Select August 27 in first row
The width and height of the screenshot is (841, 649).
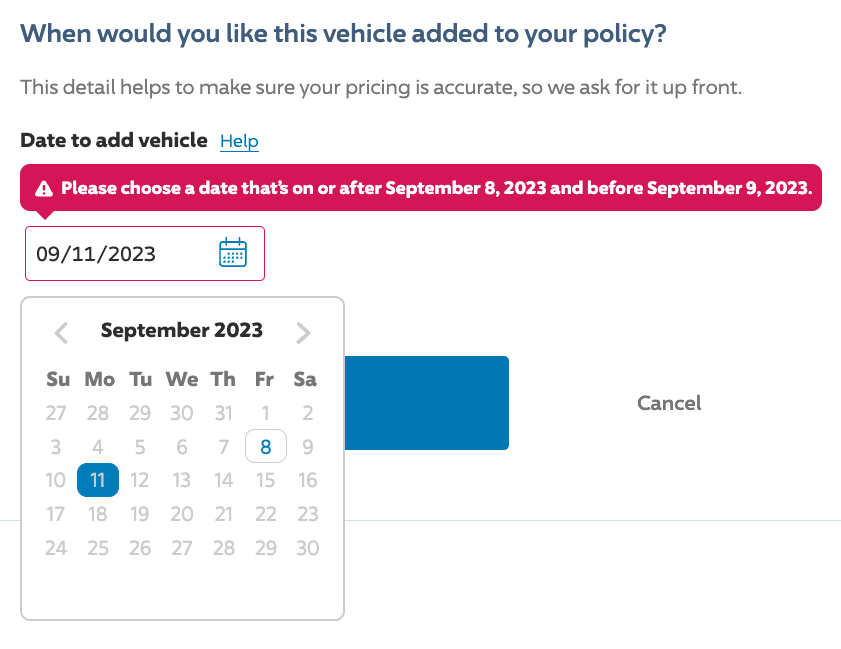pos(56,413)
